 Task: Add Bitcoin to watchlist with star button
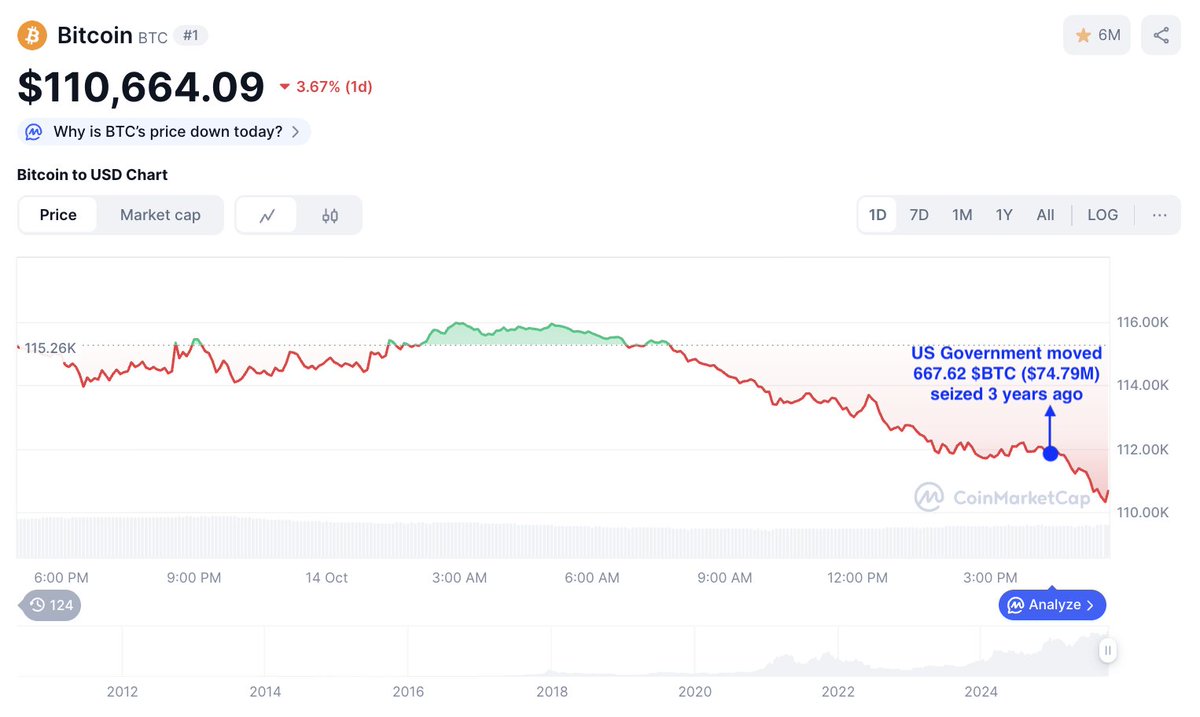click(x=1097, y=36)
